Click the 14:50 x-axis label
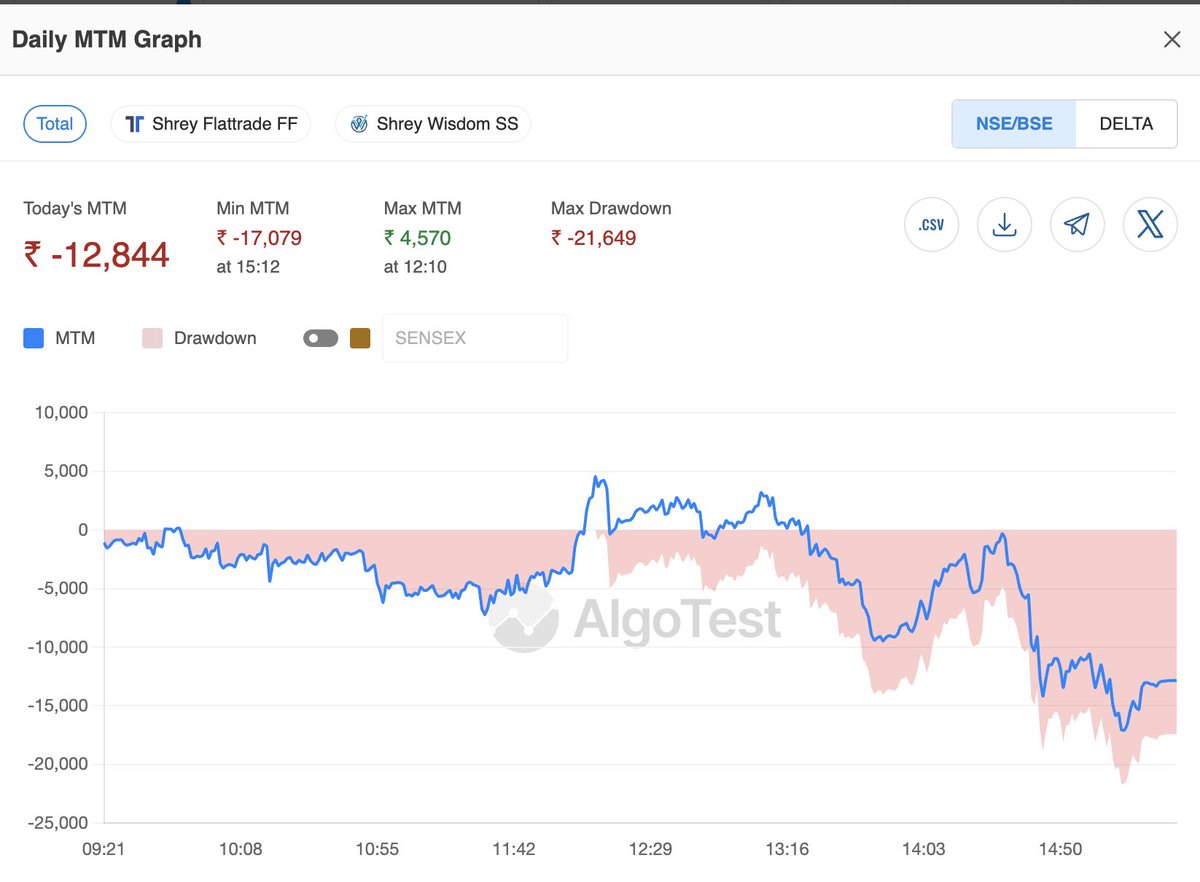 coord(1060,850)
